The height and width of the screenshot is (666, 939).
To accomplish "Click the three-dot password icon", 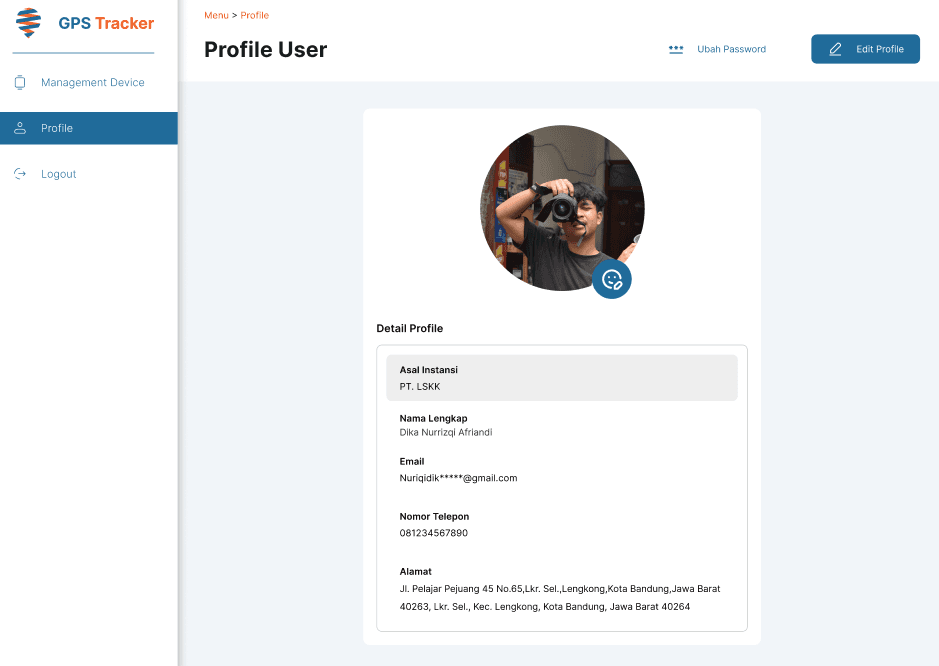I will (x=676, y=49).
